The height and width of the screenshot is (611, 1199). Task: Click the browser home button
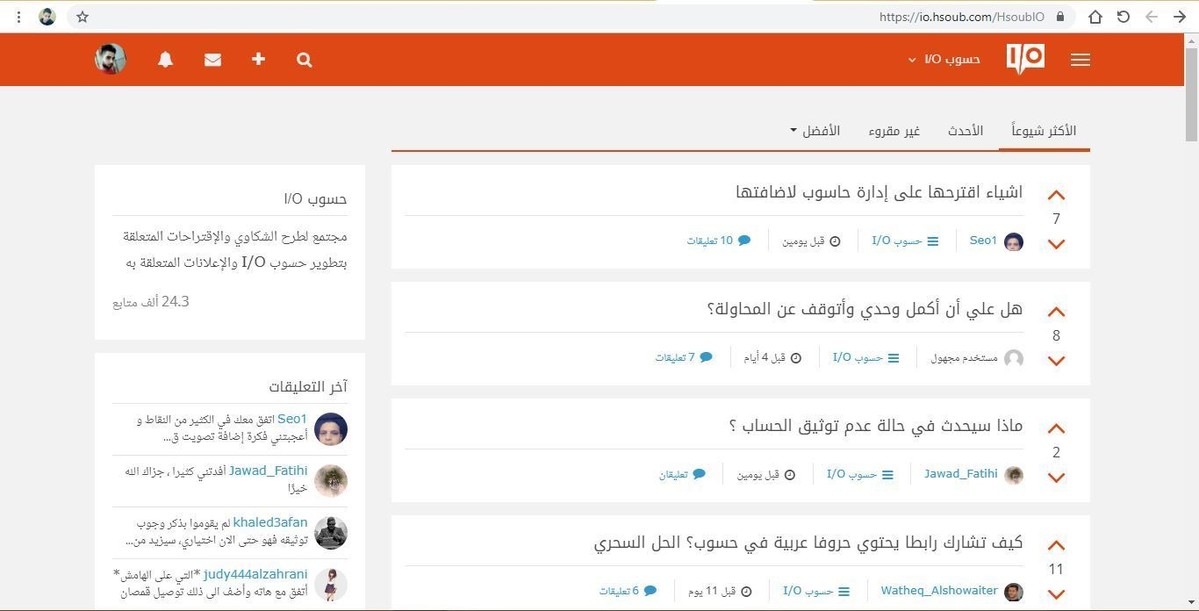tap(1095, 16)
